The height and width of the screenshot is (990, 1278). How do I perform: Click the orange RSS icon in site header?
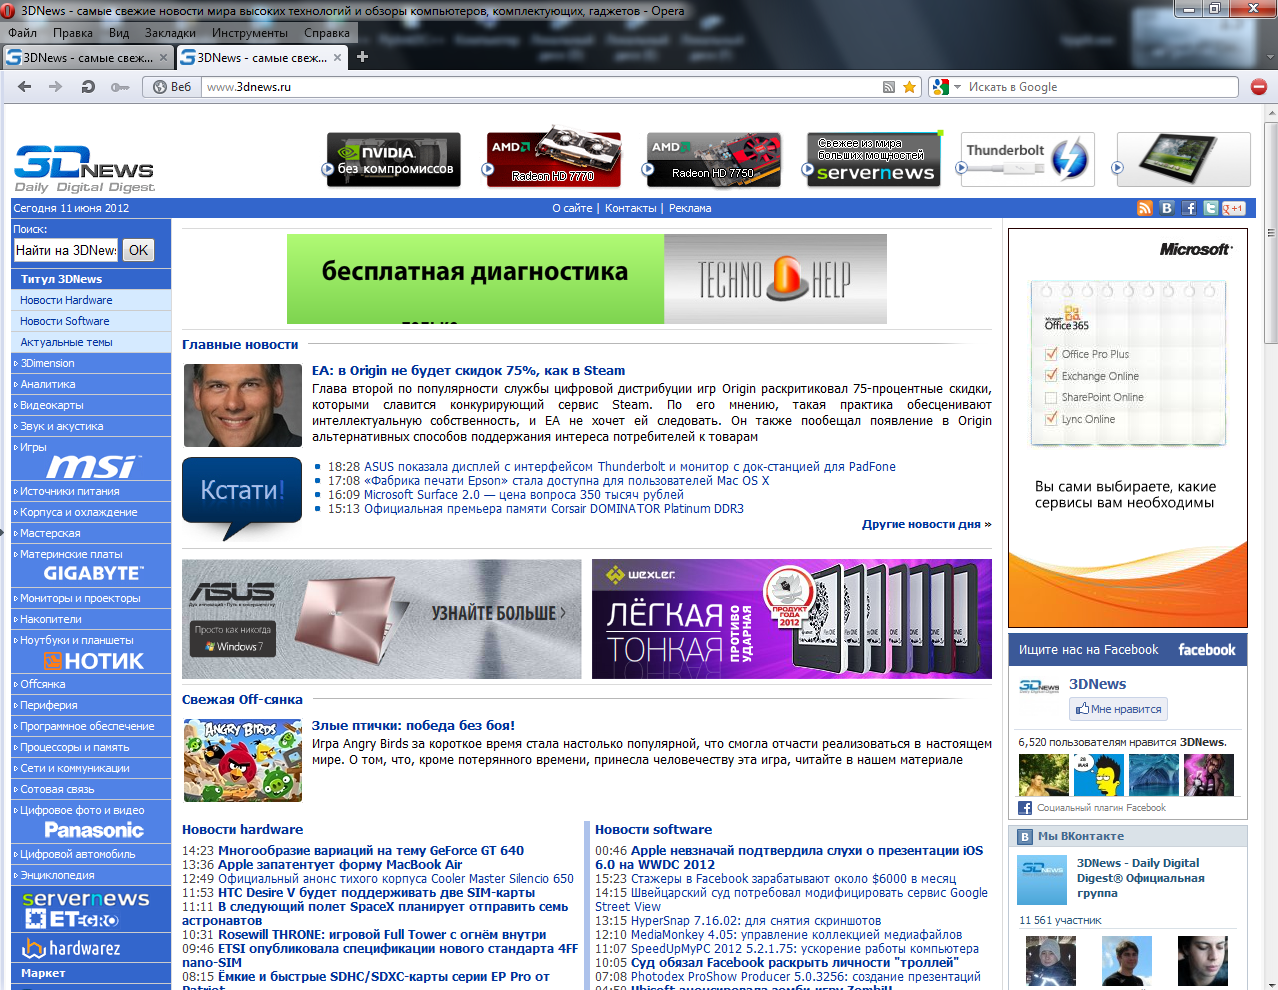coord(1145,208)
